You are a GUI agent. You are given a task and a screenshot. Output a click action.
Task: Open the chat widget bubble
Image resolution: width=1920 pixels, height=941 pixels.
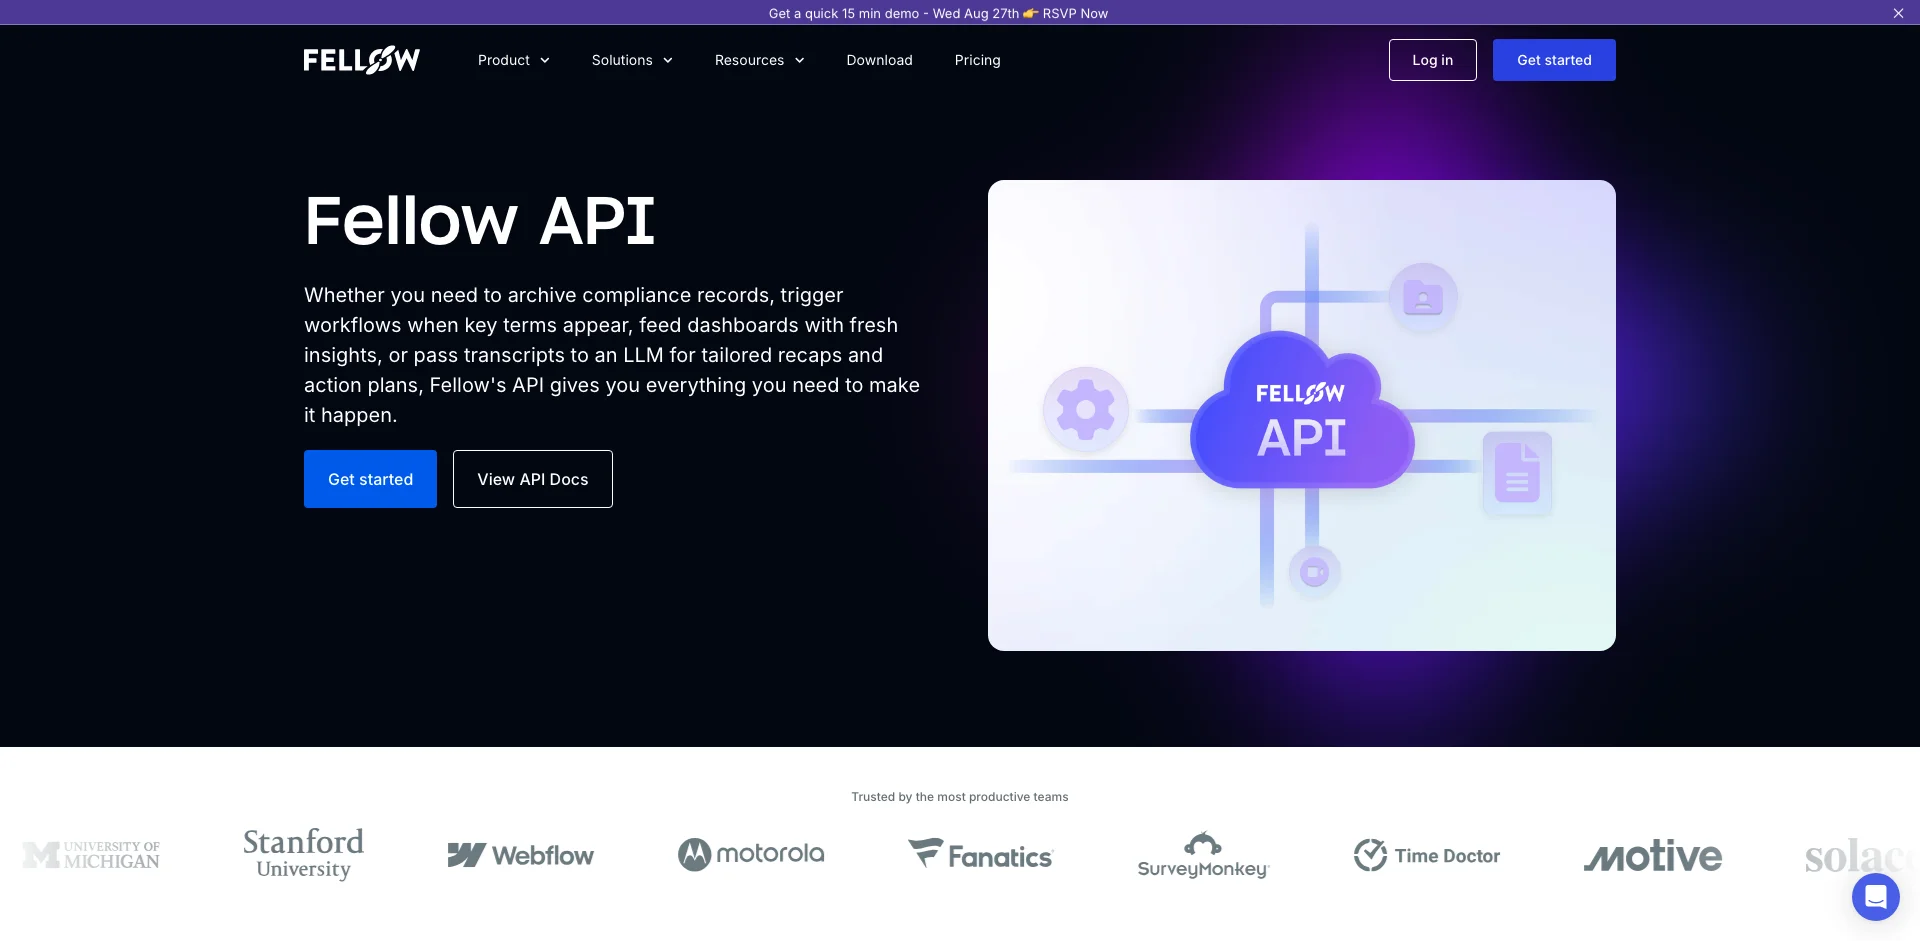point(1876,897)
